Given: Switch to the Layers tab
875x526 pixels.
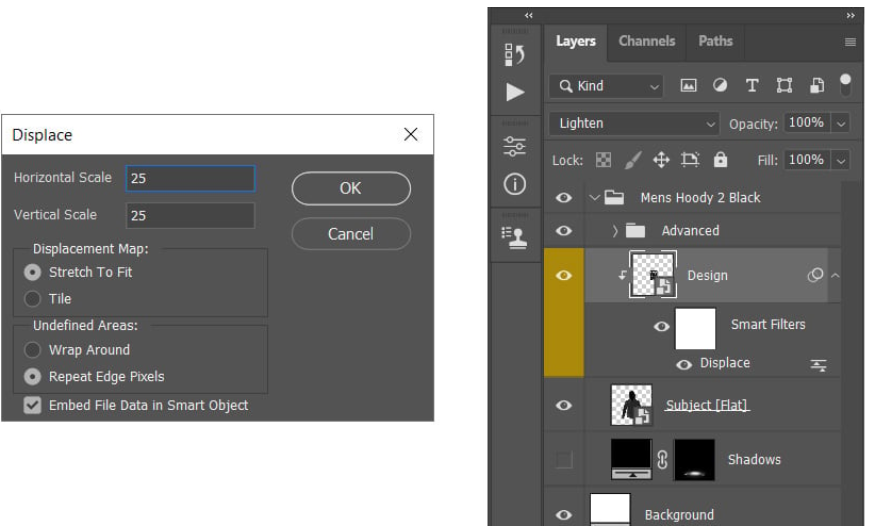Looking at the screenshot, I should point(575,41).
